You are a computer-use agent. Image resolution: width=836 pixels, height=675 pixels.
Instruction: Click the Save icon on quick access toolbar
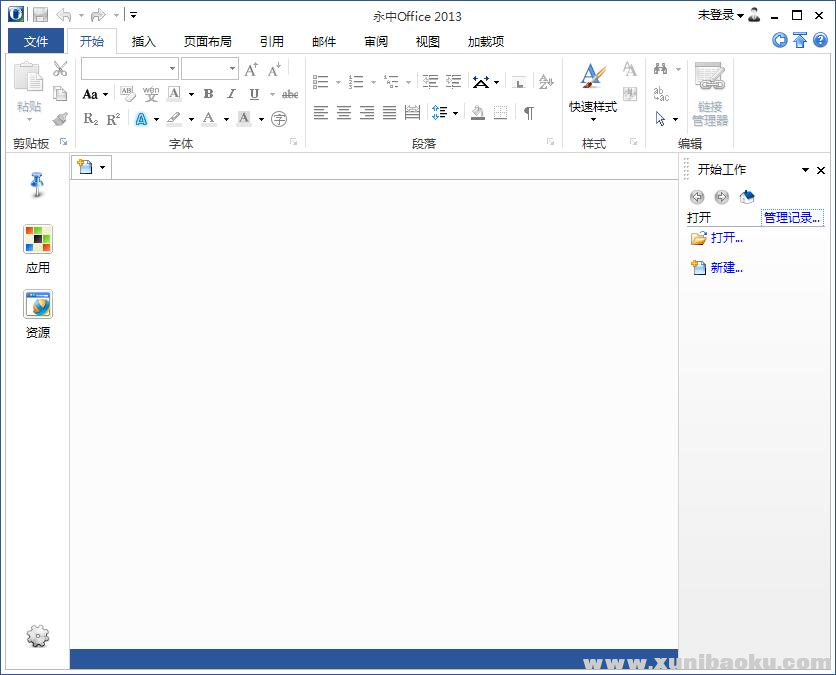(40, 15)
